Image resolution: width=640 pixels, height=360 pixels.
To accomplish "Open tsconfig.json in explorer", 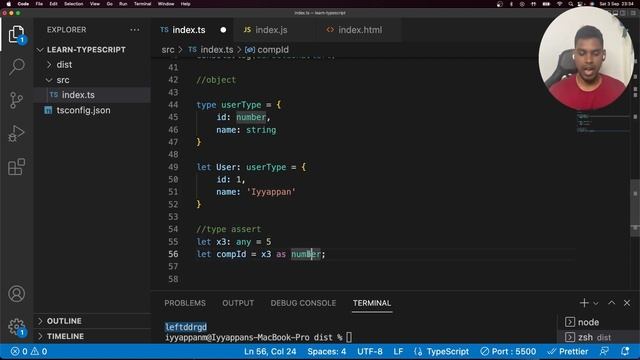I will (92, 110).
